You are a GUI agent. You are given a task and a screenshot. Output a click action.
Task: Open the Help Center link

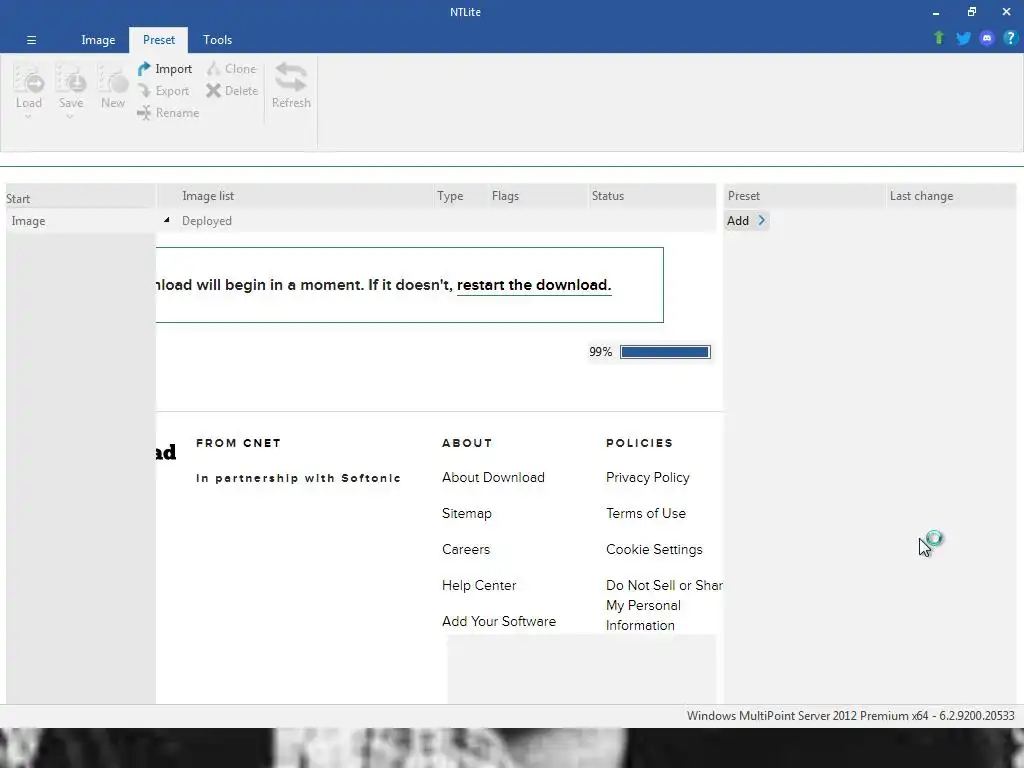[x=479, y=585]
